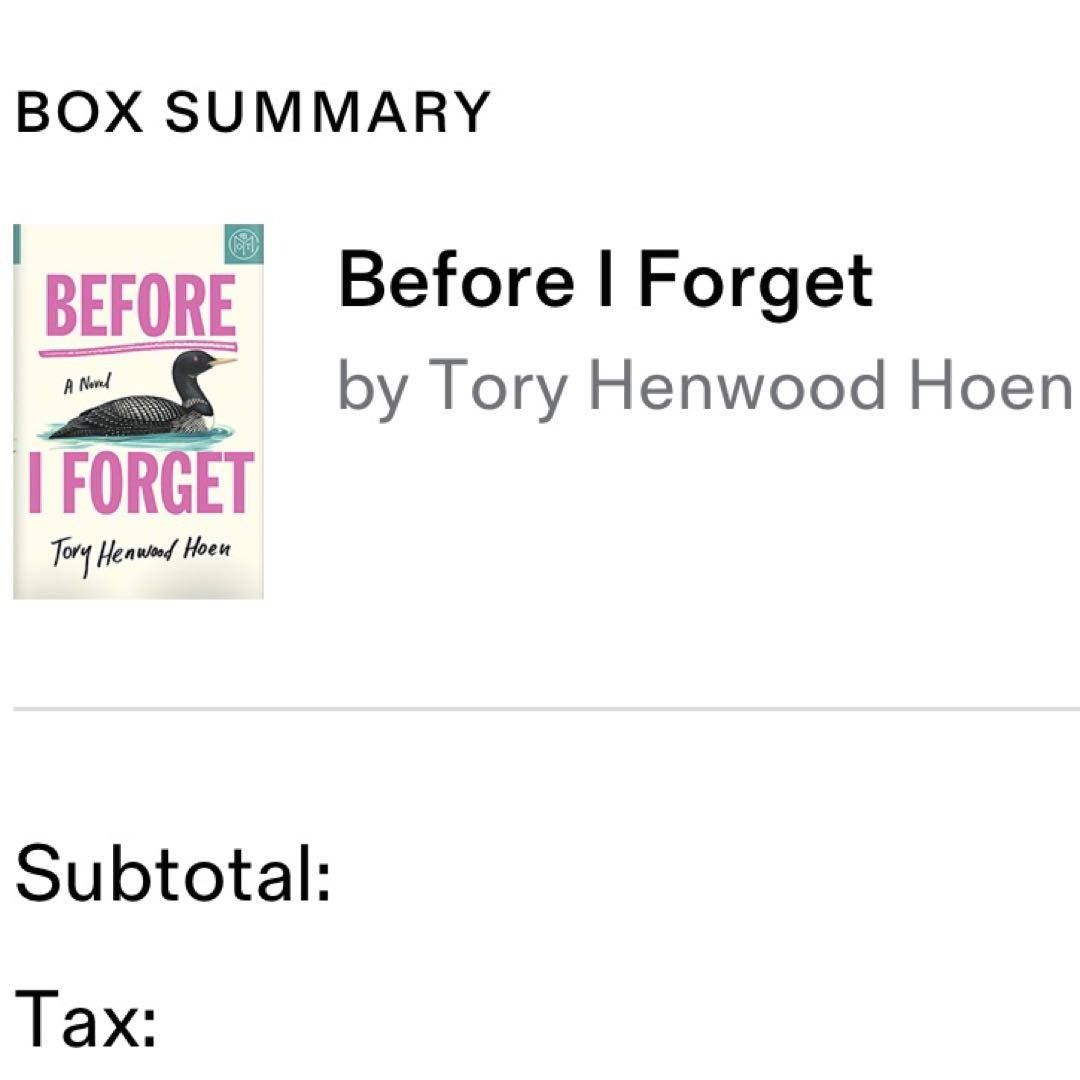Click the Subtotal label
This screenshot has width=1080, height=1080.
pos(172,870)
